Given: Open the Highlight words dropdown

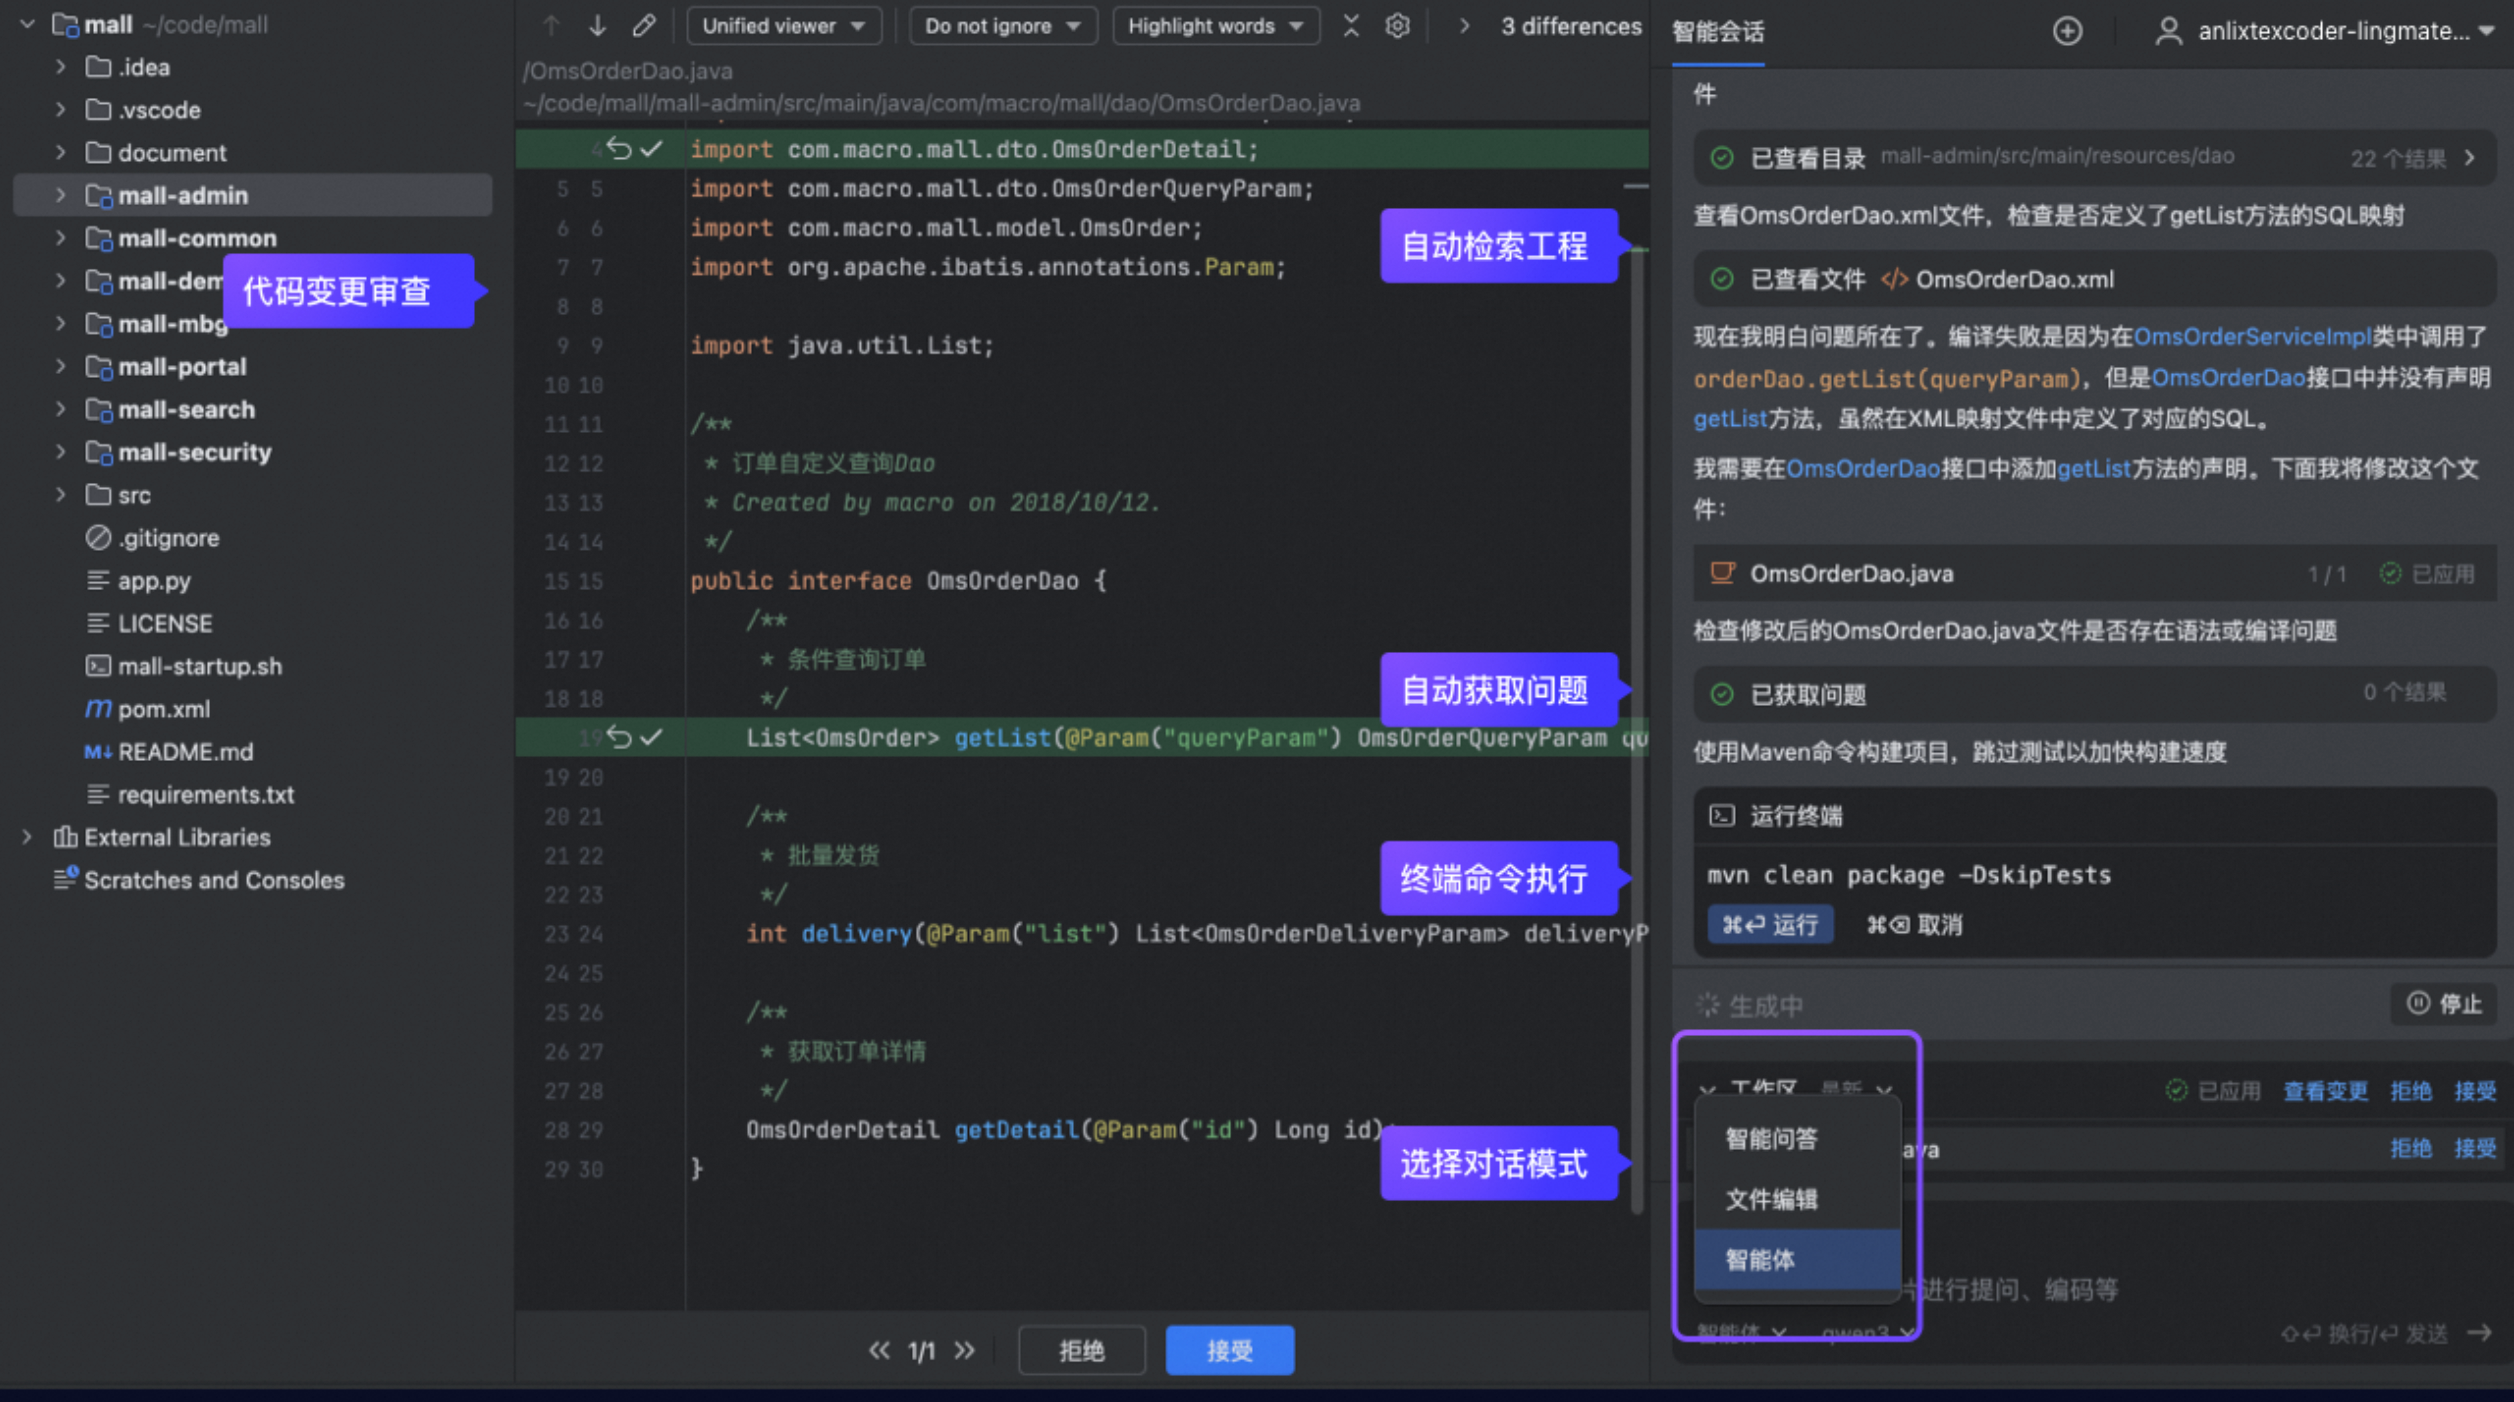Looking at the screenshot, I should 1216,26.
